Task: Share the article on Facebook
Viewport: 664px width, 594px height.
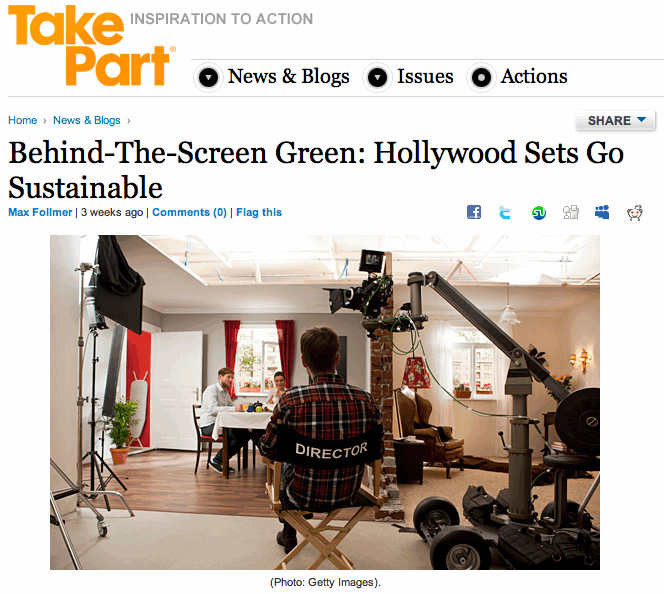Action: pos(474,212)
